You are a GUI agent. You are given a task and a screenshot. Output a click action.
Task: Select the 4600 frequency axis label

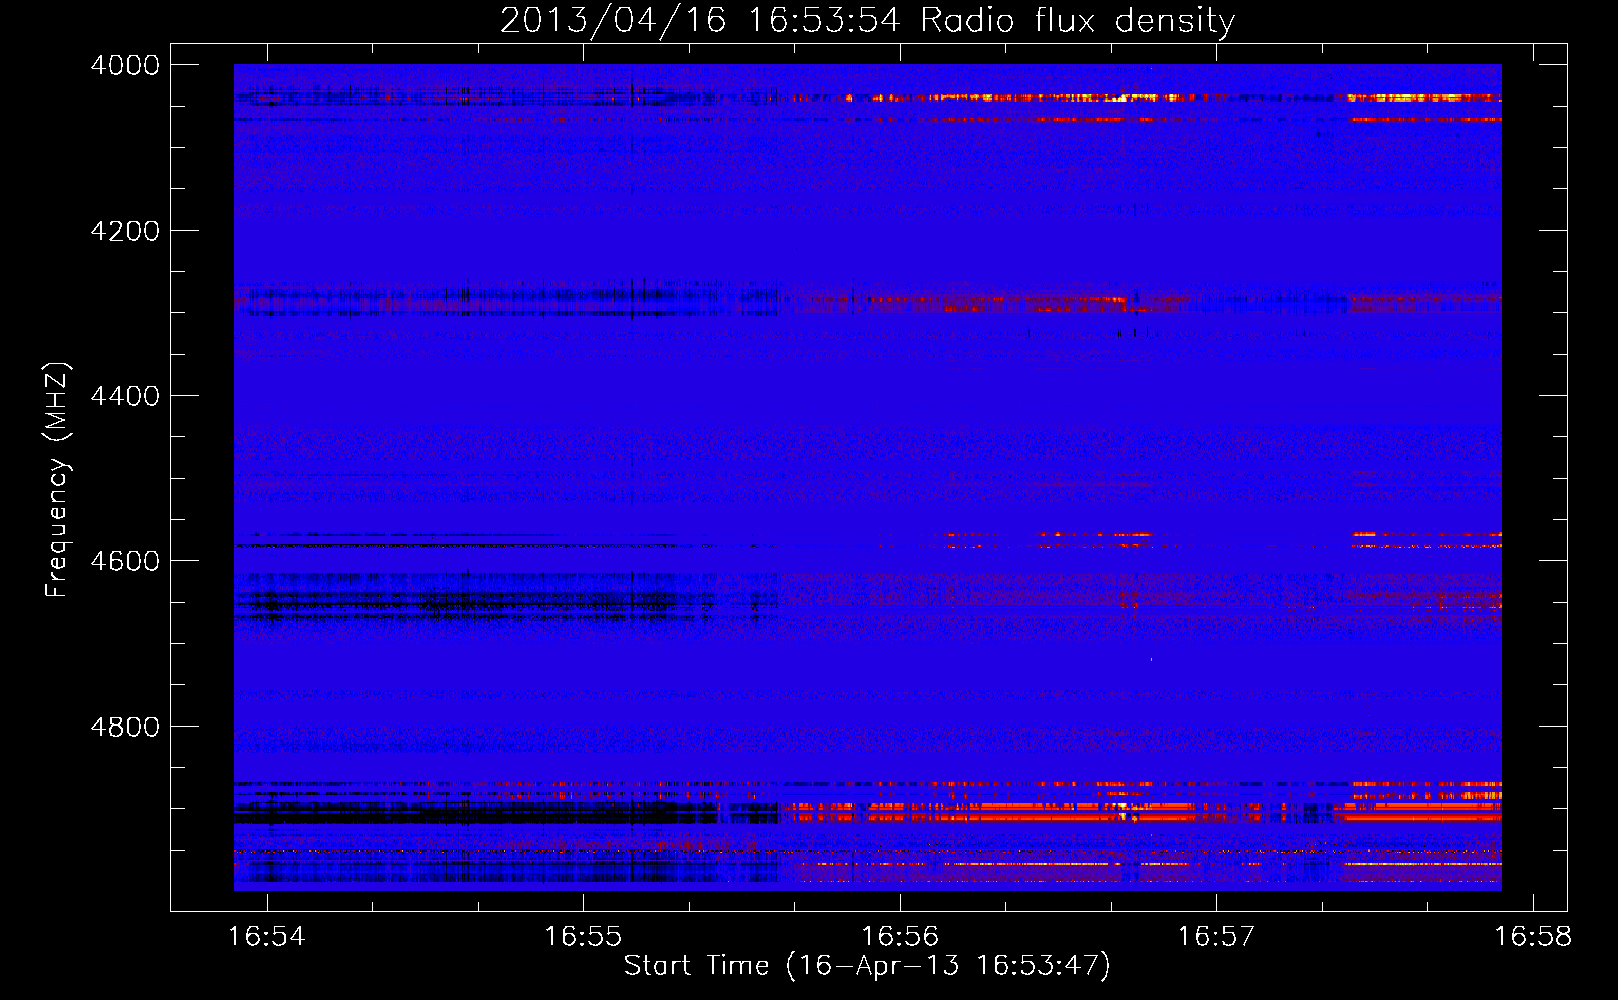pos(125,561)
